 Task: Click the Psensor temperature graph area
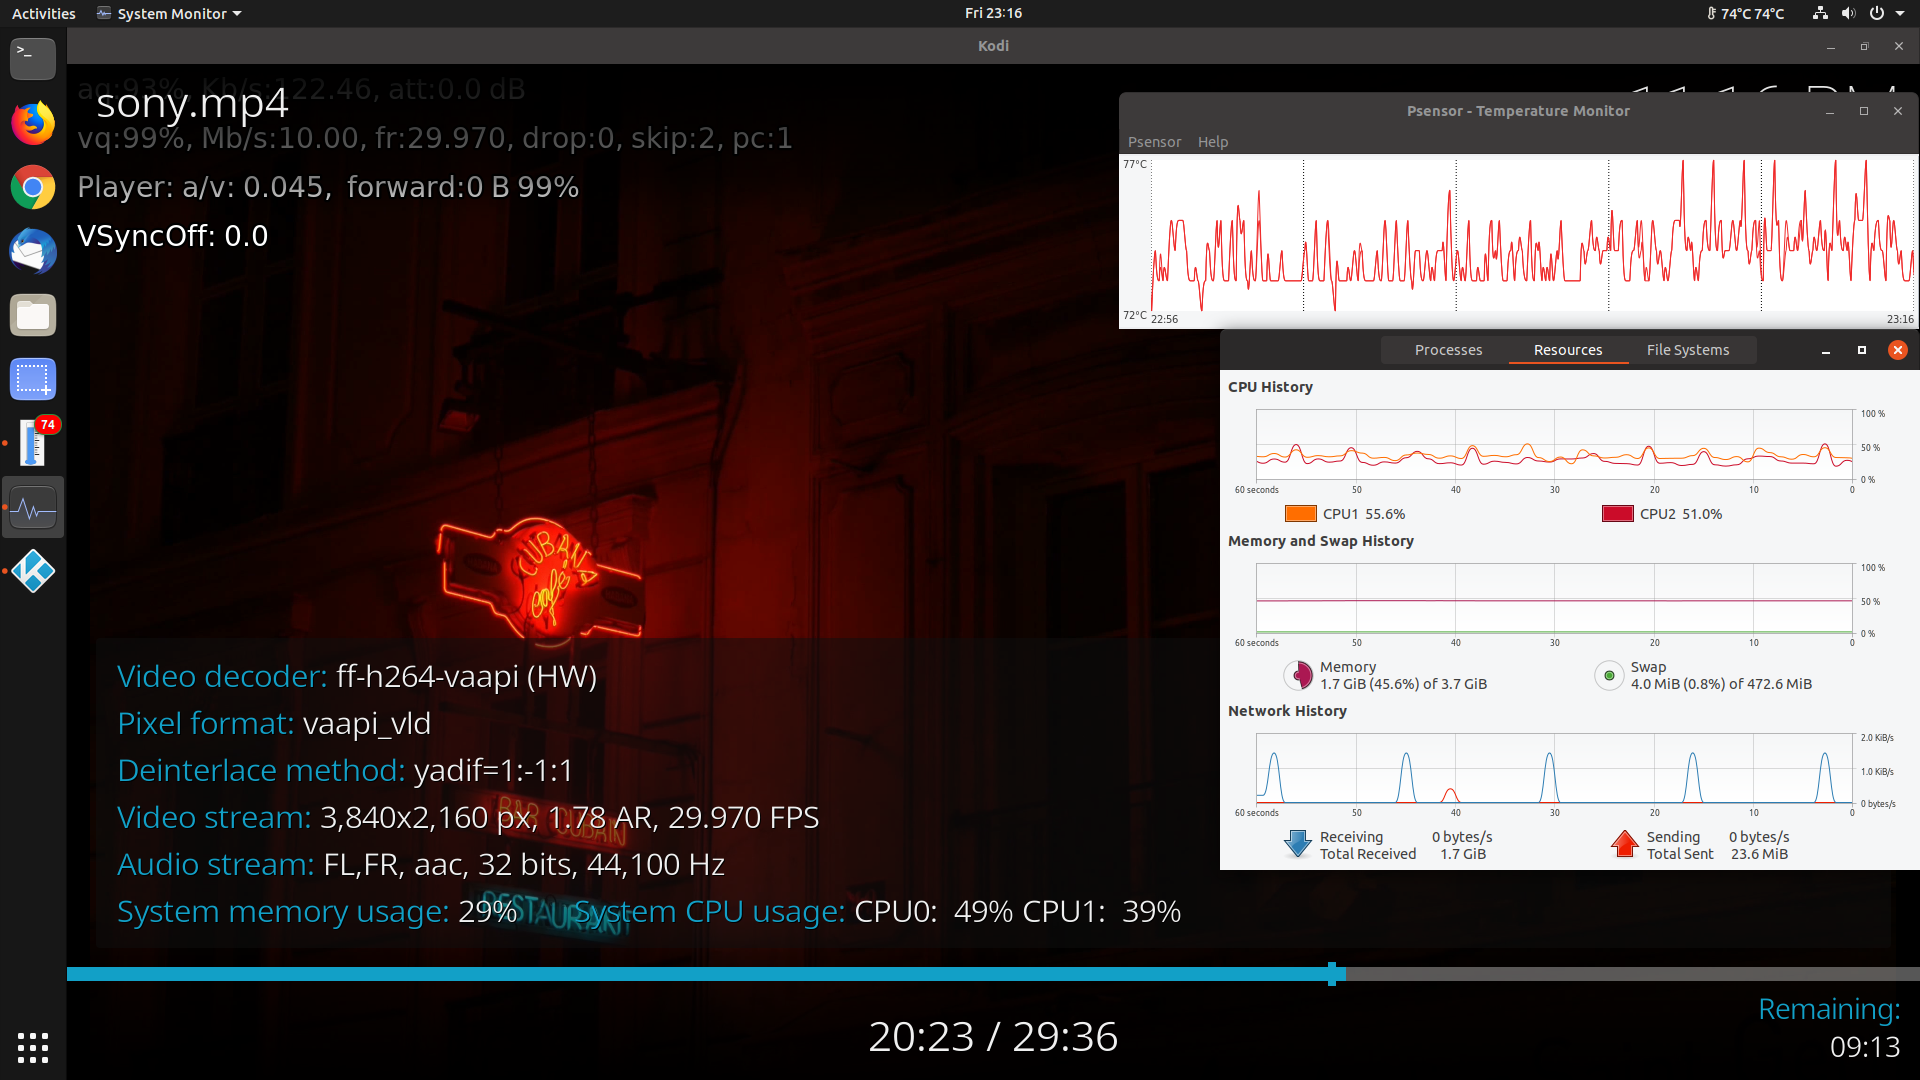pos(1532,234)
